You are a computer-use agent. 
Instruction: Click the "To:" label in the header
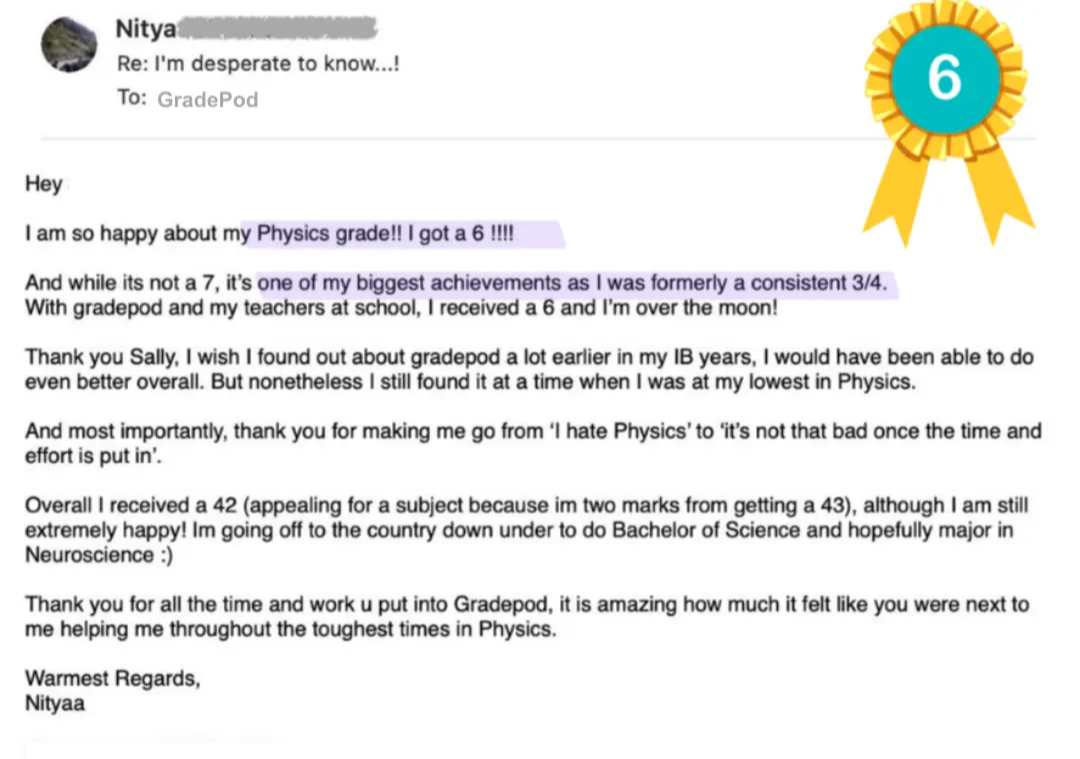tap(132, 98)
